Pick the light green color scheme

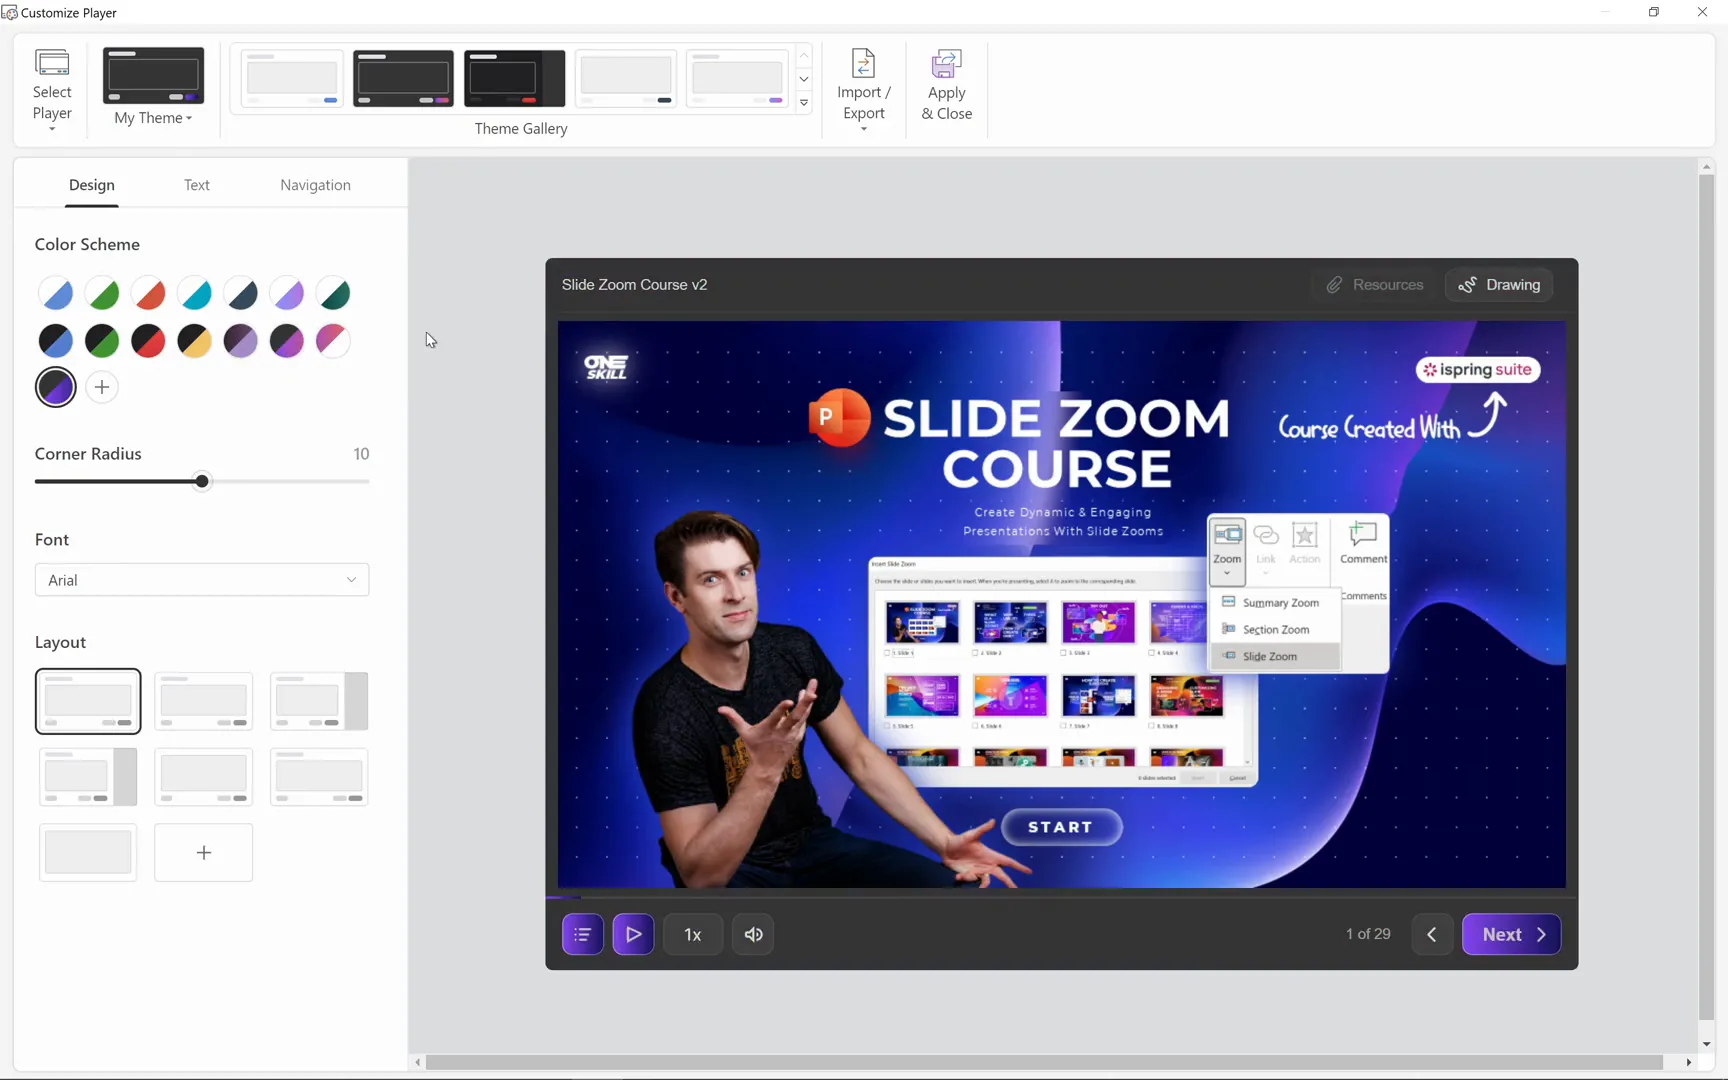click(102, 294)
